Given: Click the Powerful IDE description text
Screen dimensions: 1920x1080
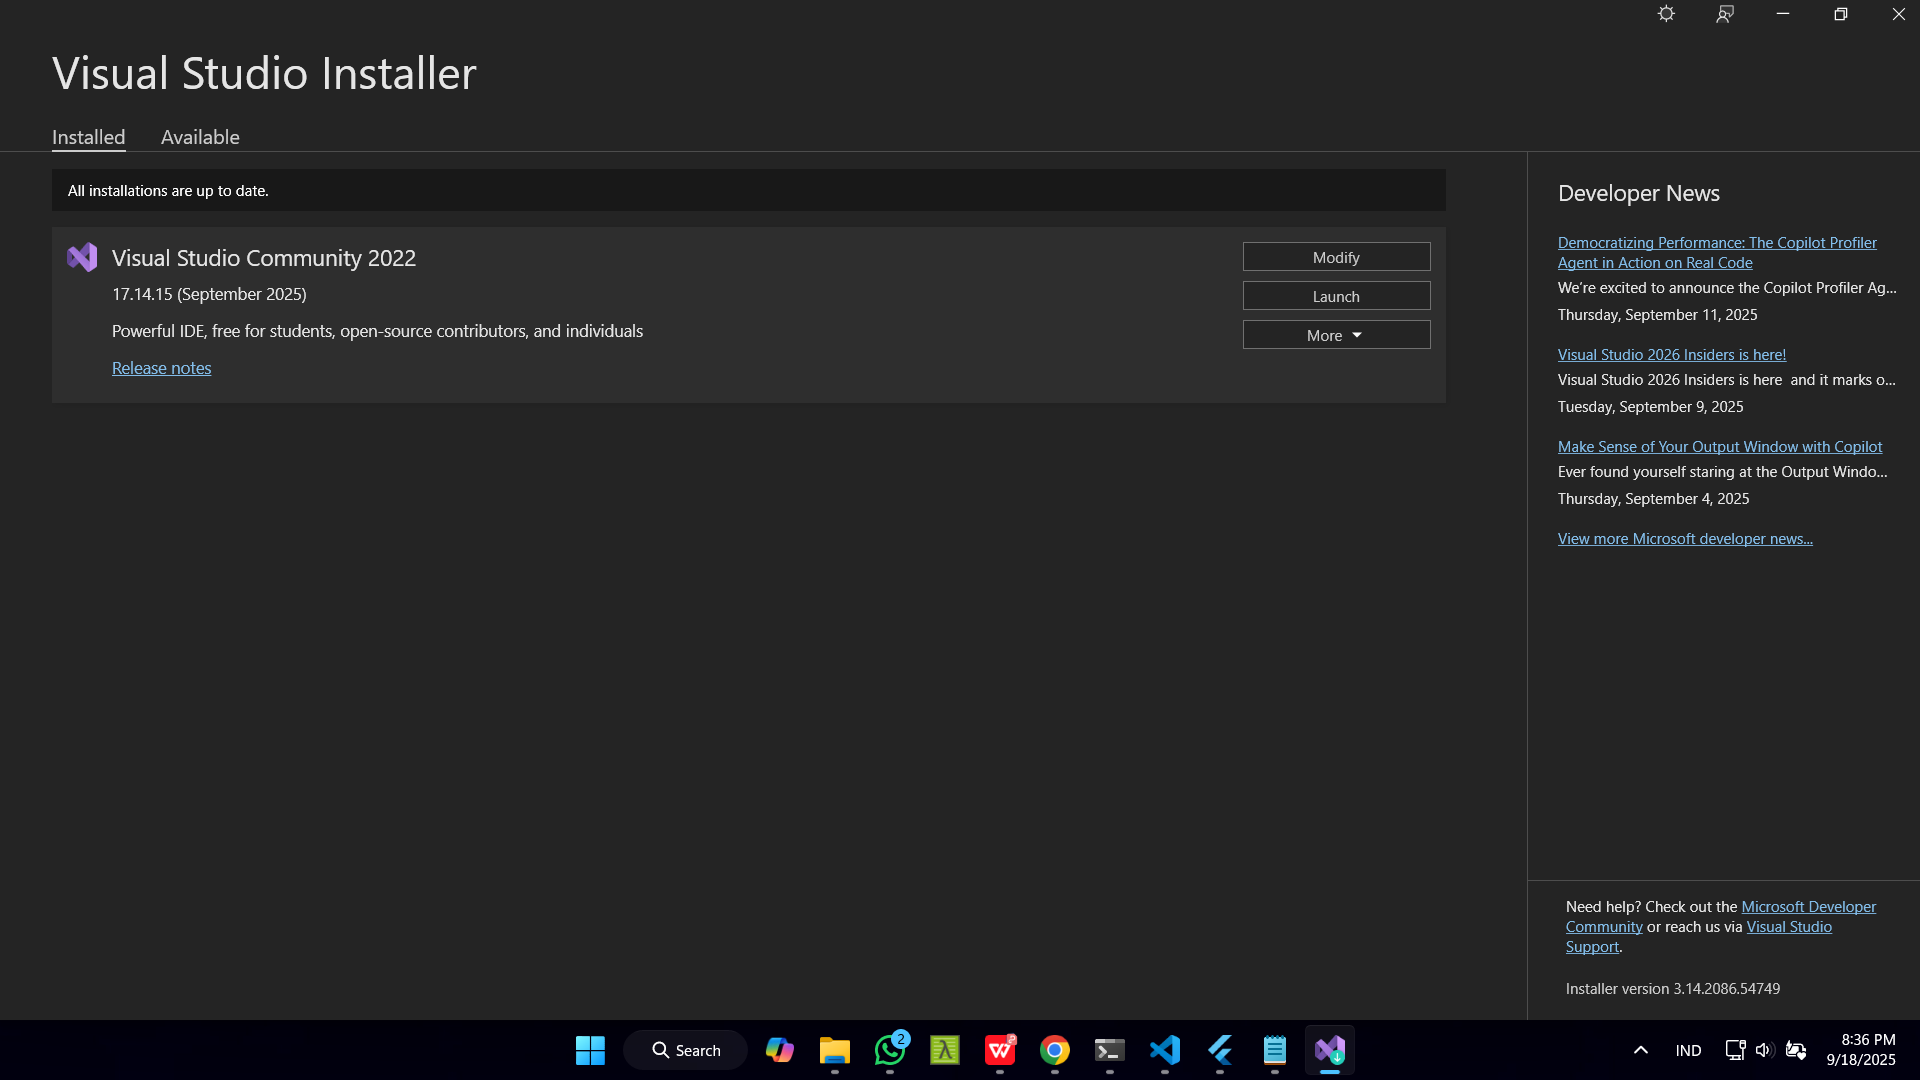Looking at the screenshot, I should tap(377, 331).
